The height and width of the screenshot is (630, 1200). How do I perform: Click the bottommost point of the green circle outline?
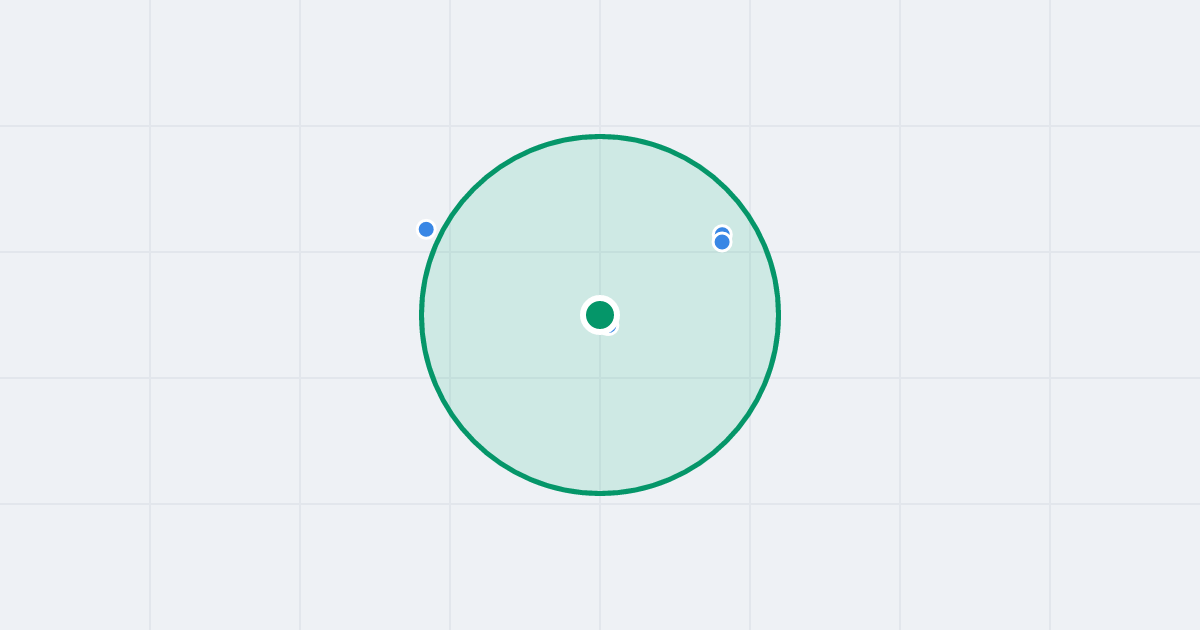(x=600, y=493)
